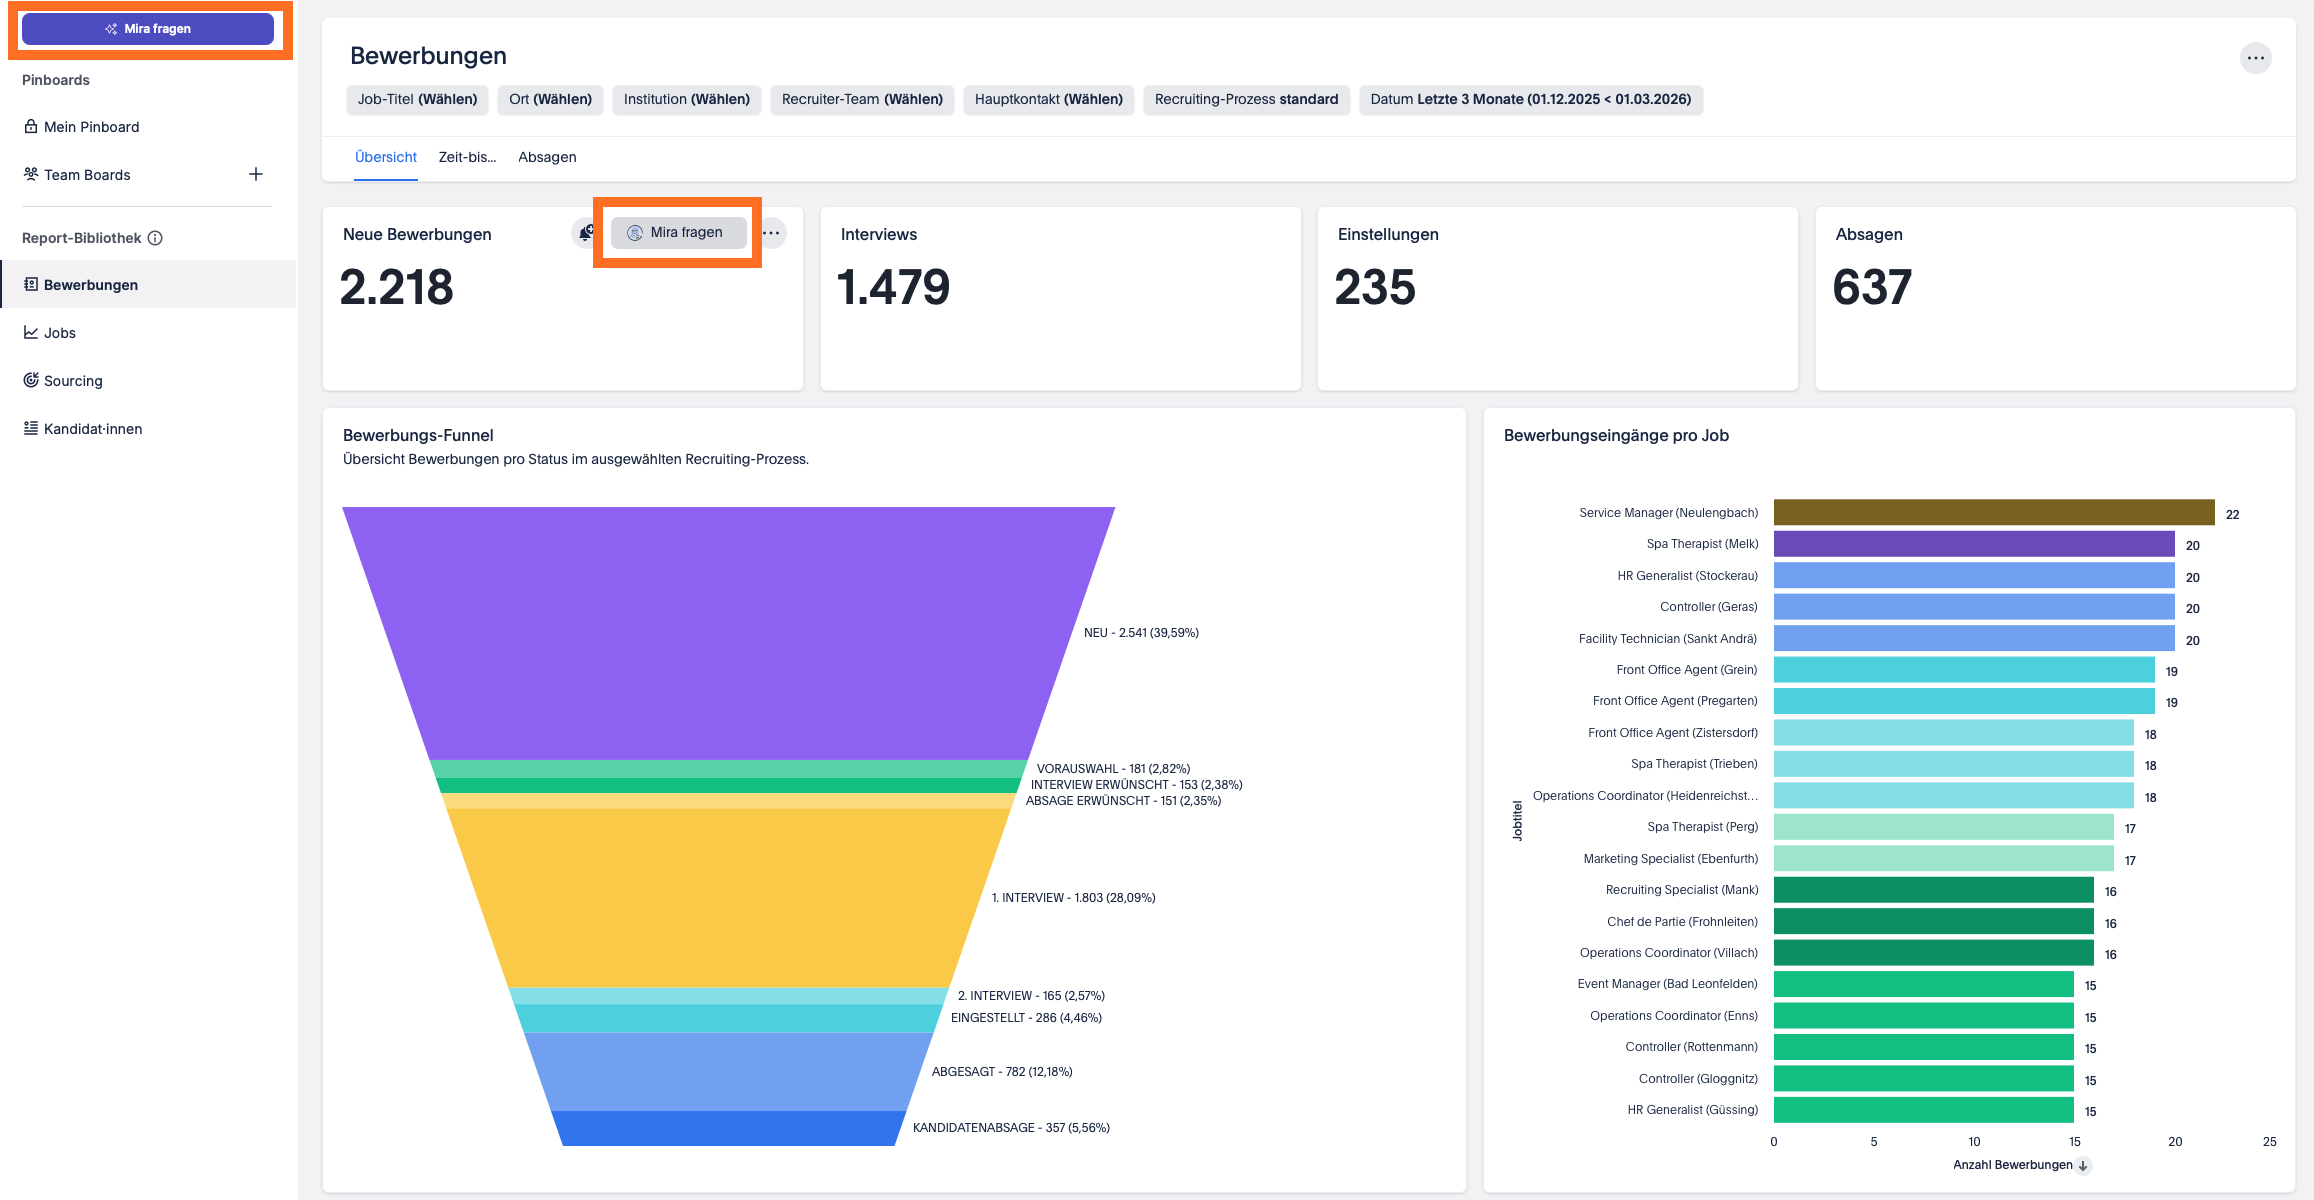Switch to the Absagen tab

[547, 157]
